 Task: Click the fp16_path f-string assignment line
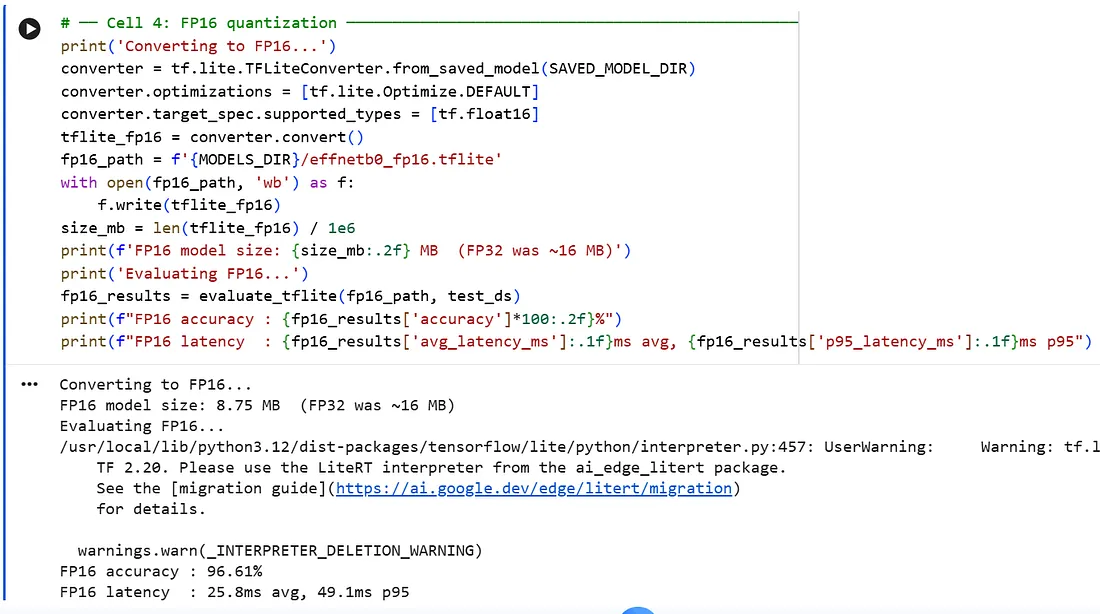pos(281,160)
